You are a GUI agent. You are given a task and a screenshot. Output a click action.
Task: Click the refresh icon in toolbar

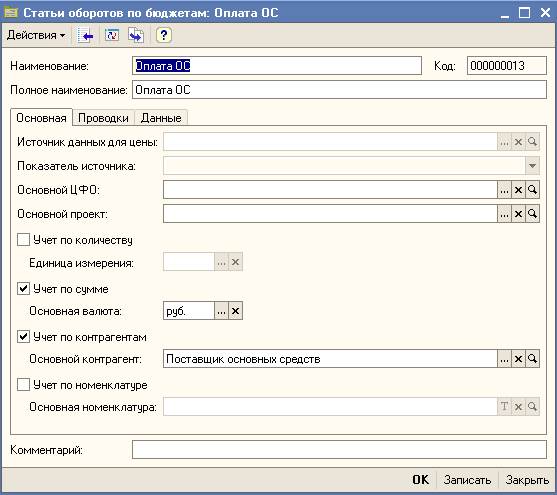112,35
